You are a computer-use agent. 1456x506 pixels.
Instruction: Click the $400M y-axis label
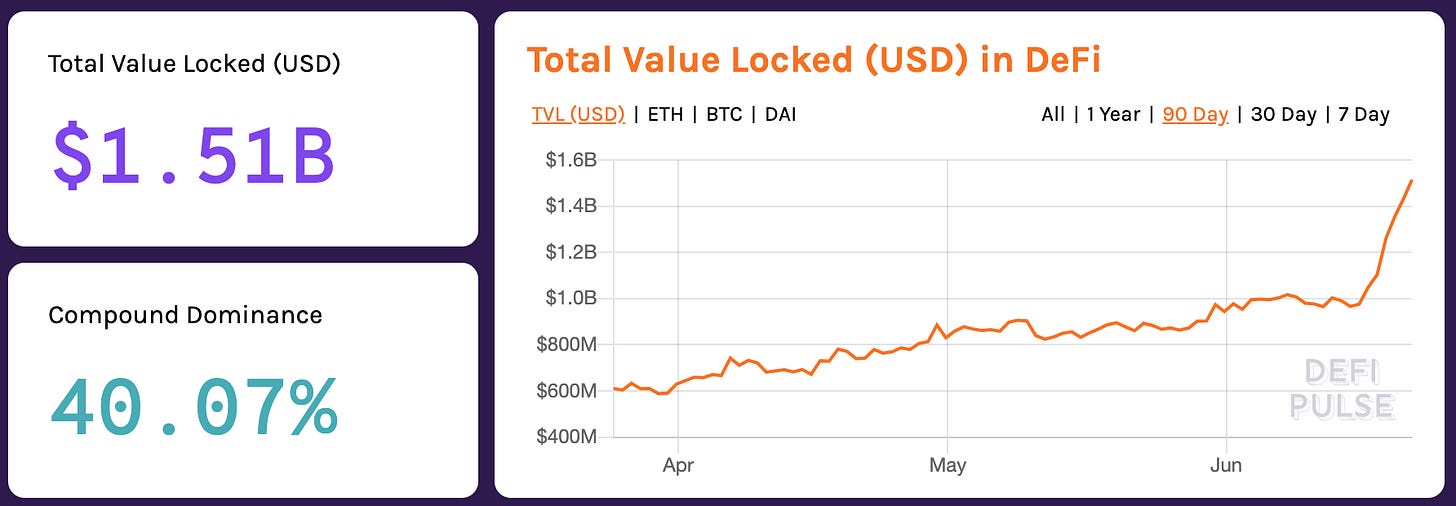click(x=568, y=437)
